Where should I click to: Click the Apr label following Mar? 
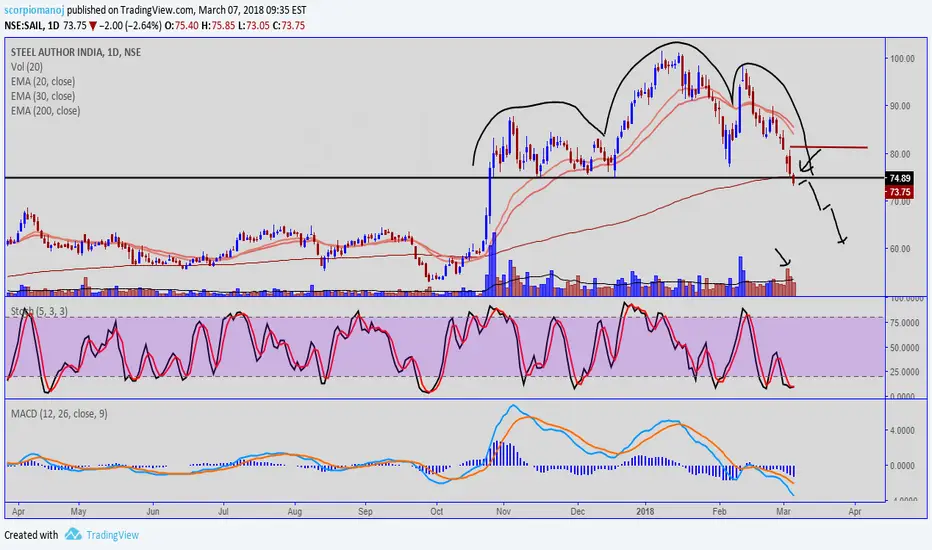[855, 511]
